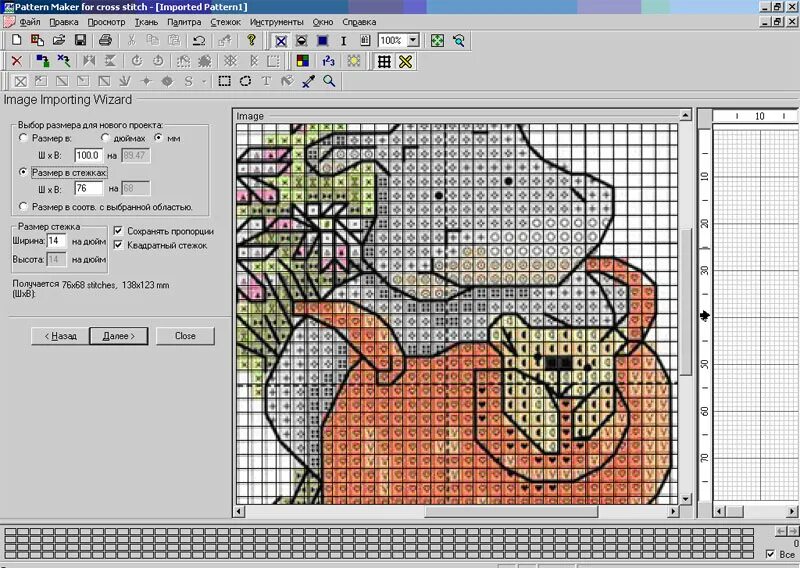Click the Cut scissors icon

pos(131,40)
